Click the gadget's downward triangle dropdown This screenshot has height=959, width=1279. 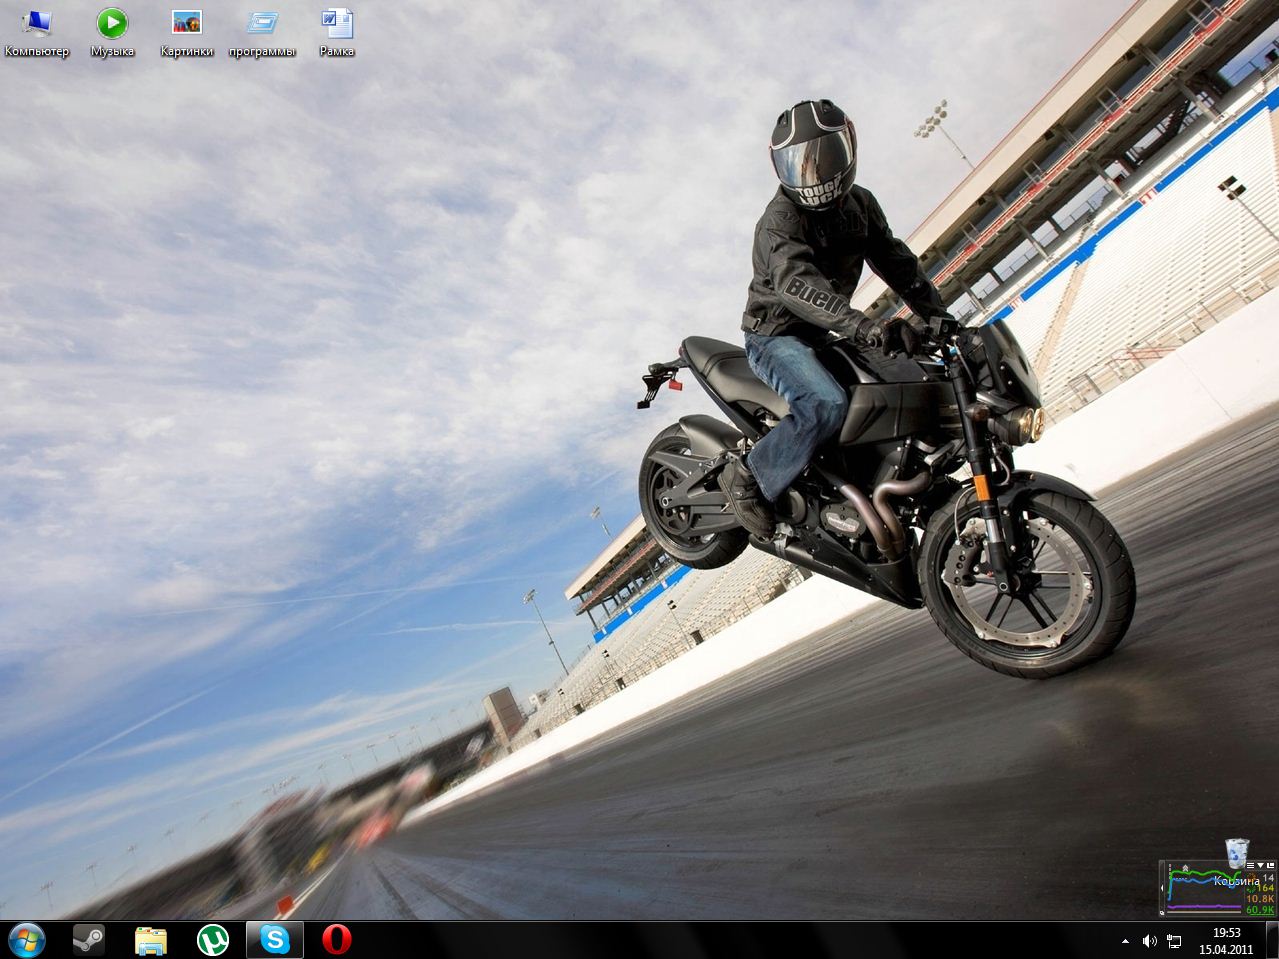(x=1260, y=865)
